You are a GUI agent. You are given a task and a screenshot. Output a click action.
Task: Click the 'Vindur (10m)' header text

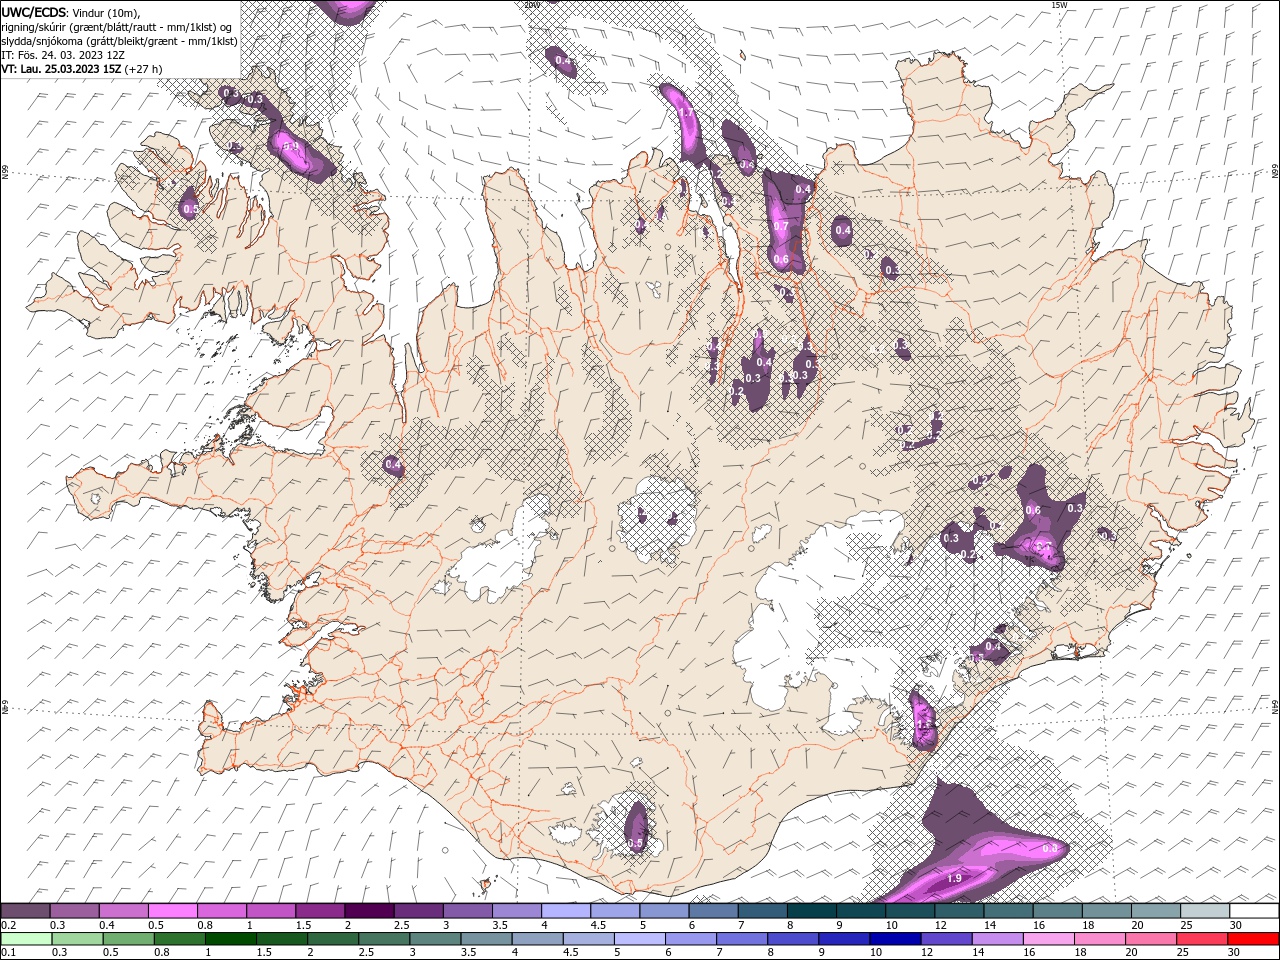[x=107, y=12]
